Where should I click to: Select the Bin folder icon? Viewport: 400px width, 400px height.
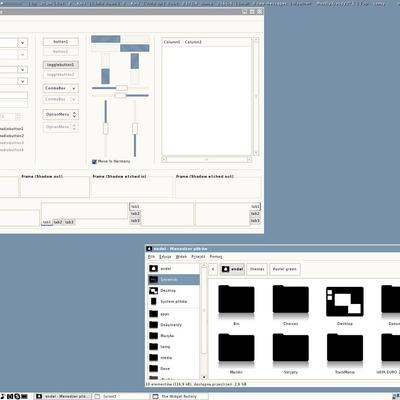(236, 299)
